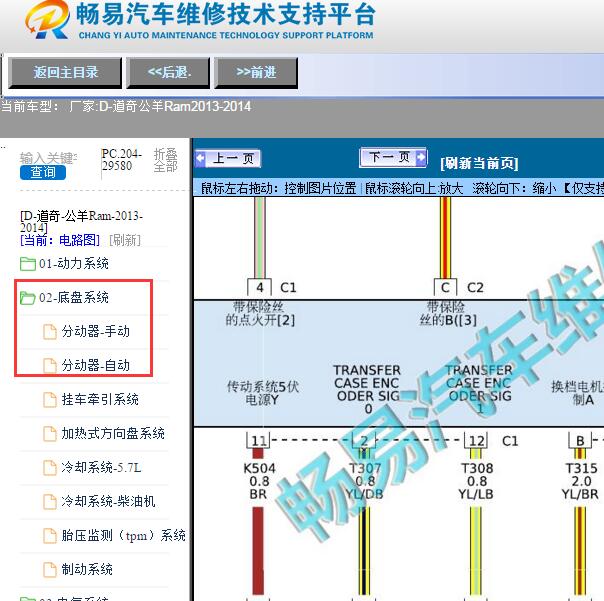Open 挂车牵引系统 diagram
The image size is (604, 601).
tap(100, 400)
